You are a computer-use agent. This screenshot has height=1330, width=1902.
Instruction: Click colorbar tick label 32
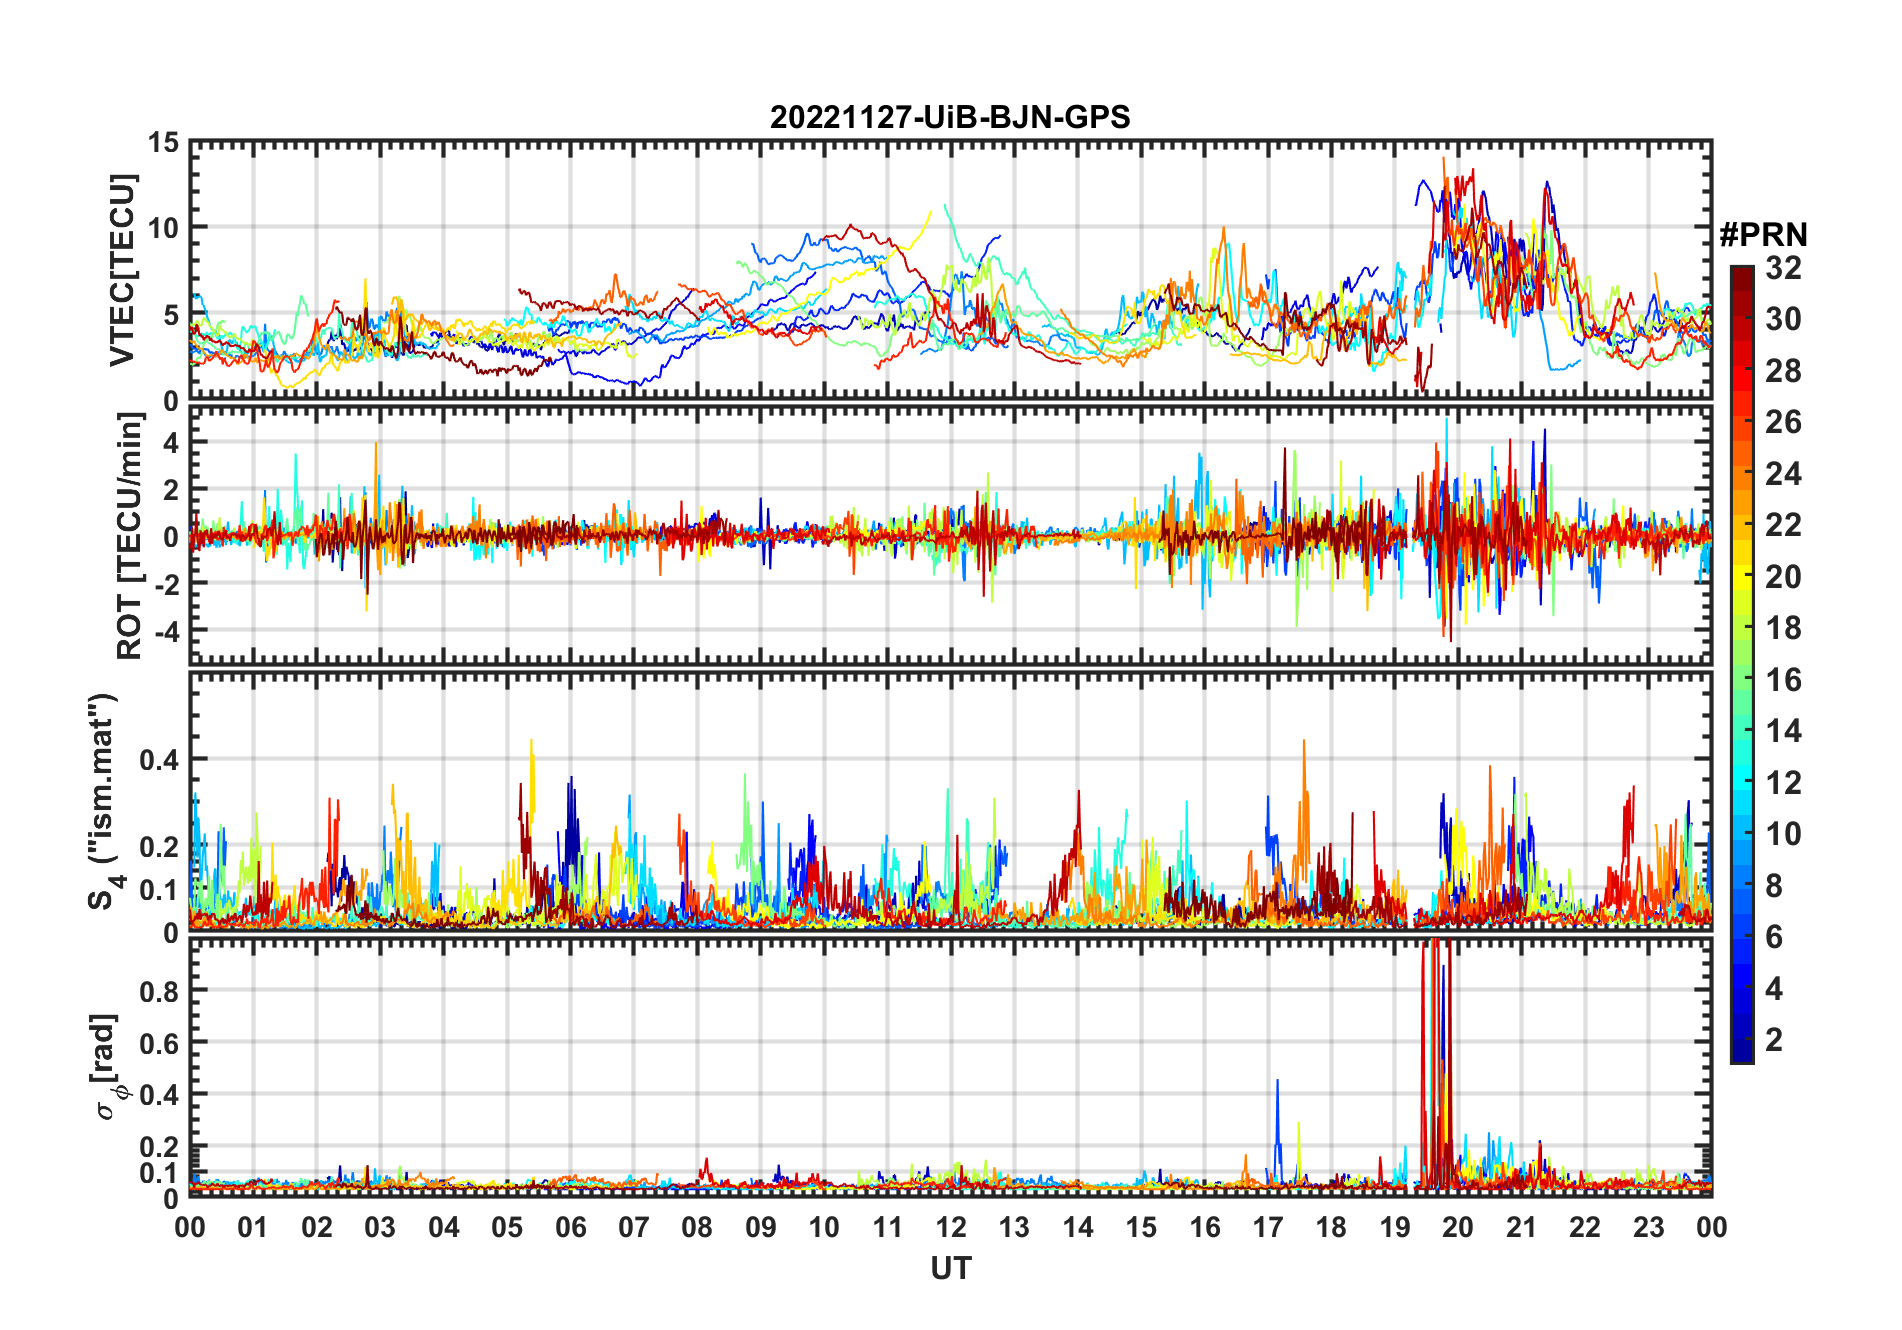point(1783,268)
